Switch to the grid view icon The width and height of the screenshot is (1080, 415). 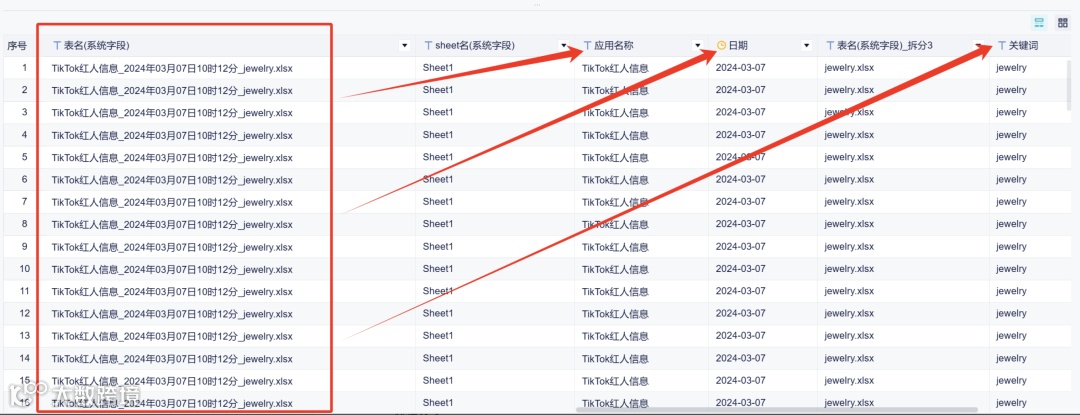1063,23
